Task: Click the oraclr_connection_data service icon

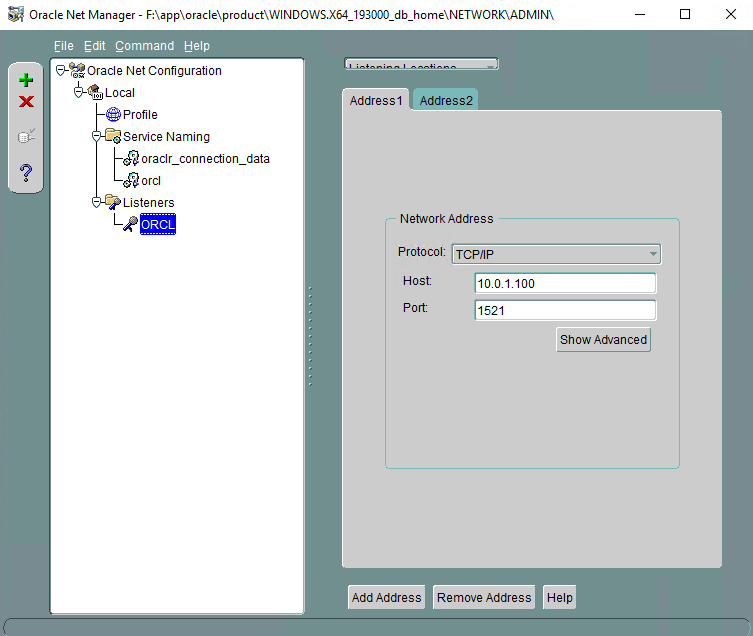Action: click(131, 159)
